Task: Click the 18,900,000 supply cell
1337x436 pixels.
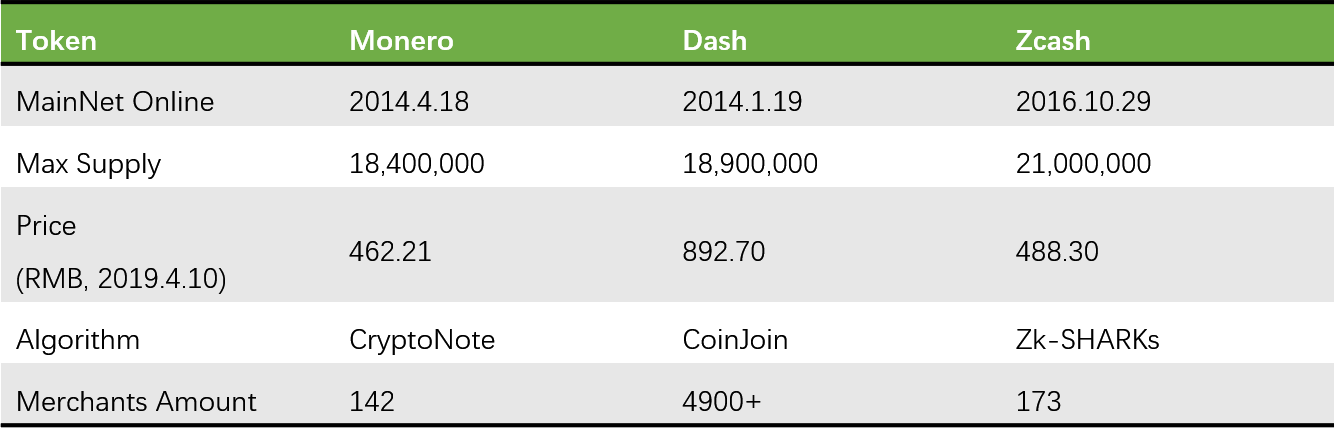Action: point(750,164)
